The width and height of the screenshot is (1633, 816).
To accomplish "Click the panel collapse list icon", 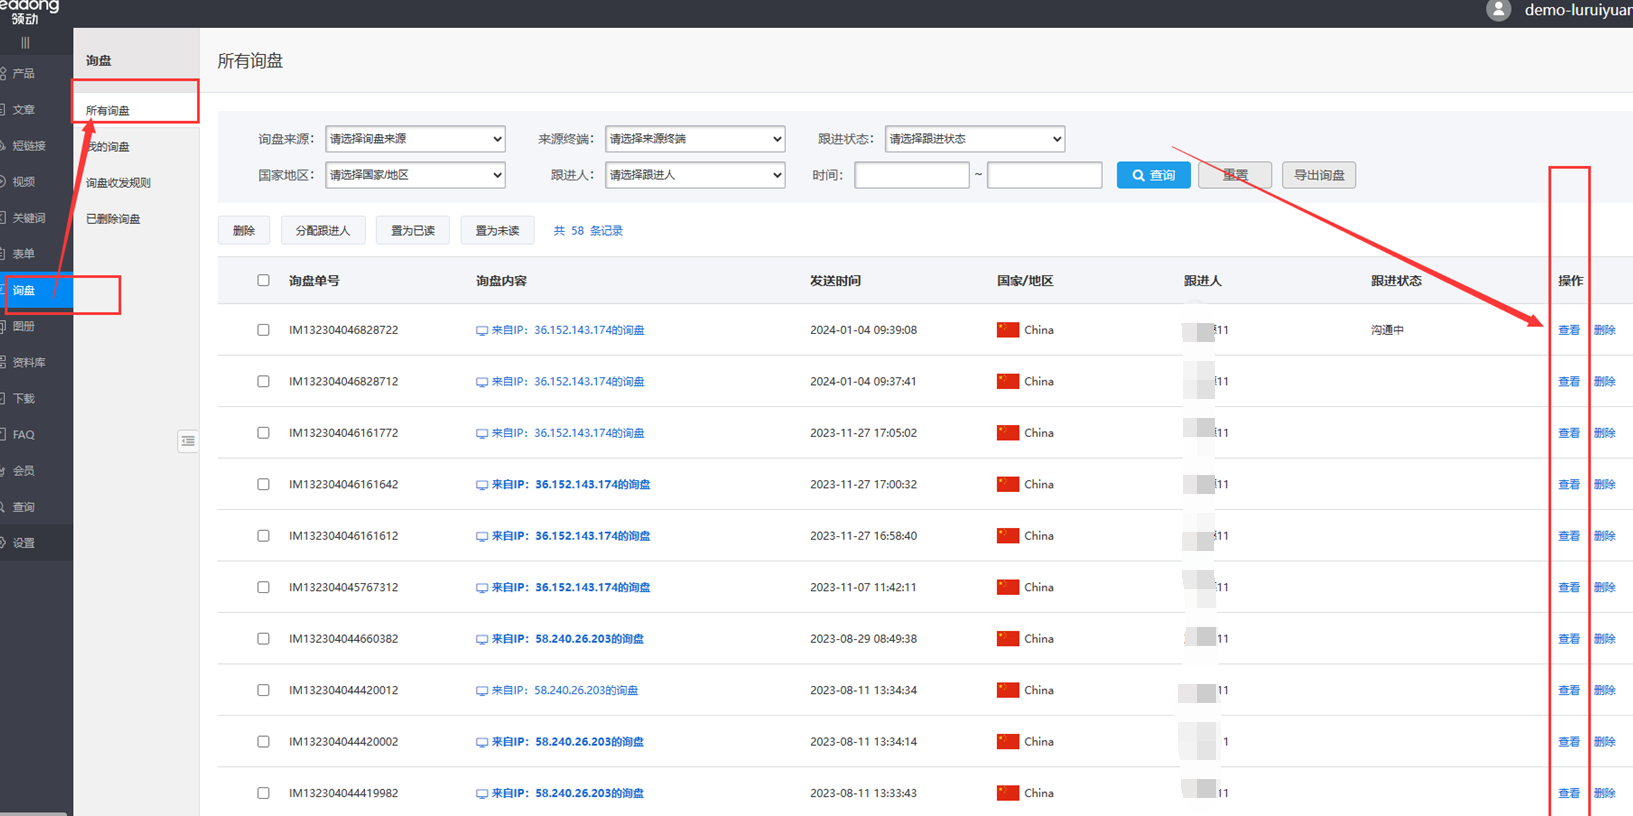I will pyautogui.click(x=188, y=441).
